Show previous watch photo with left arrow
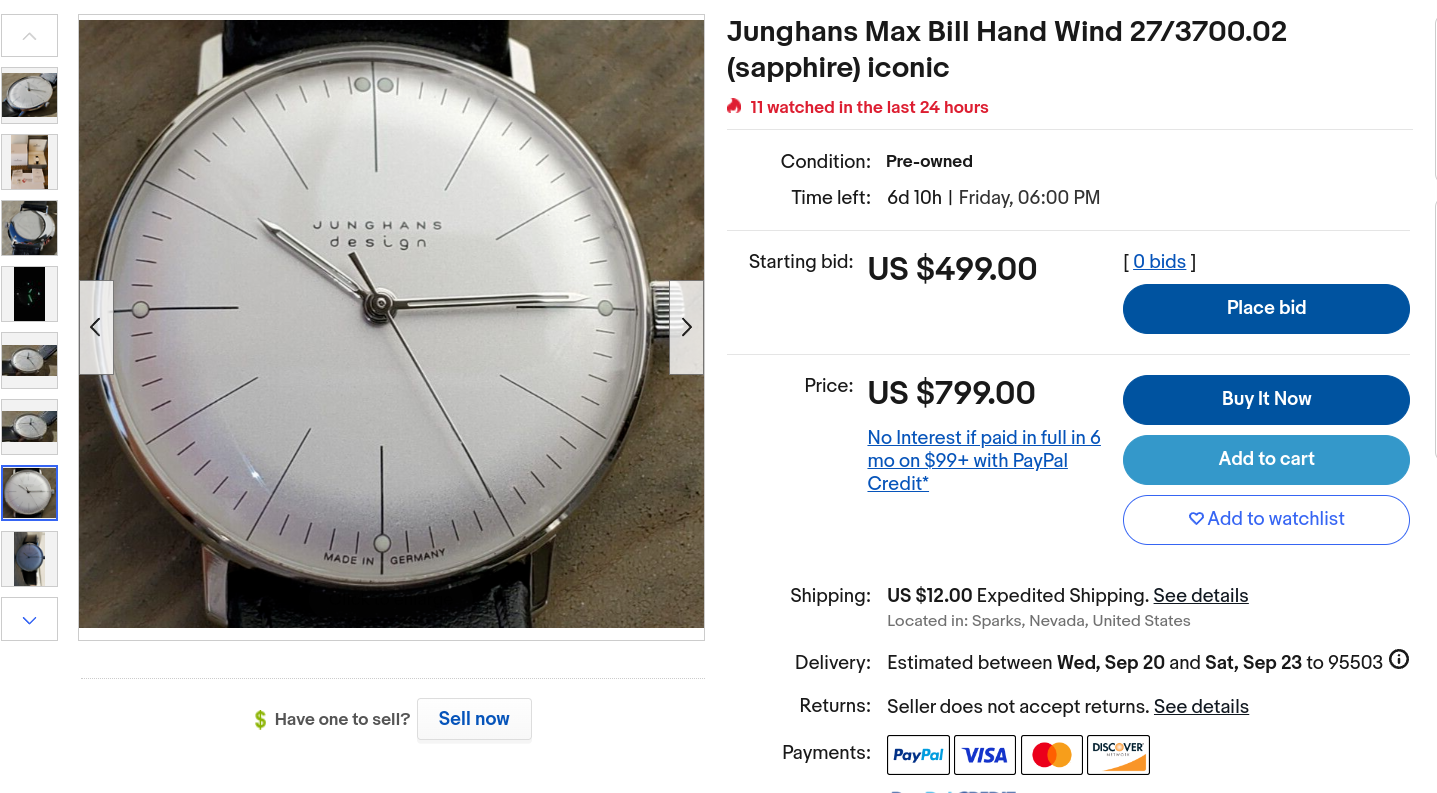1437x793 pixels. pyautogui.click(x=96, y=328)
